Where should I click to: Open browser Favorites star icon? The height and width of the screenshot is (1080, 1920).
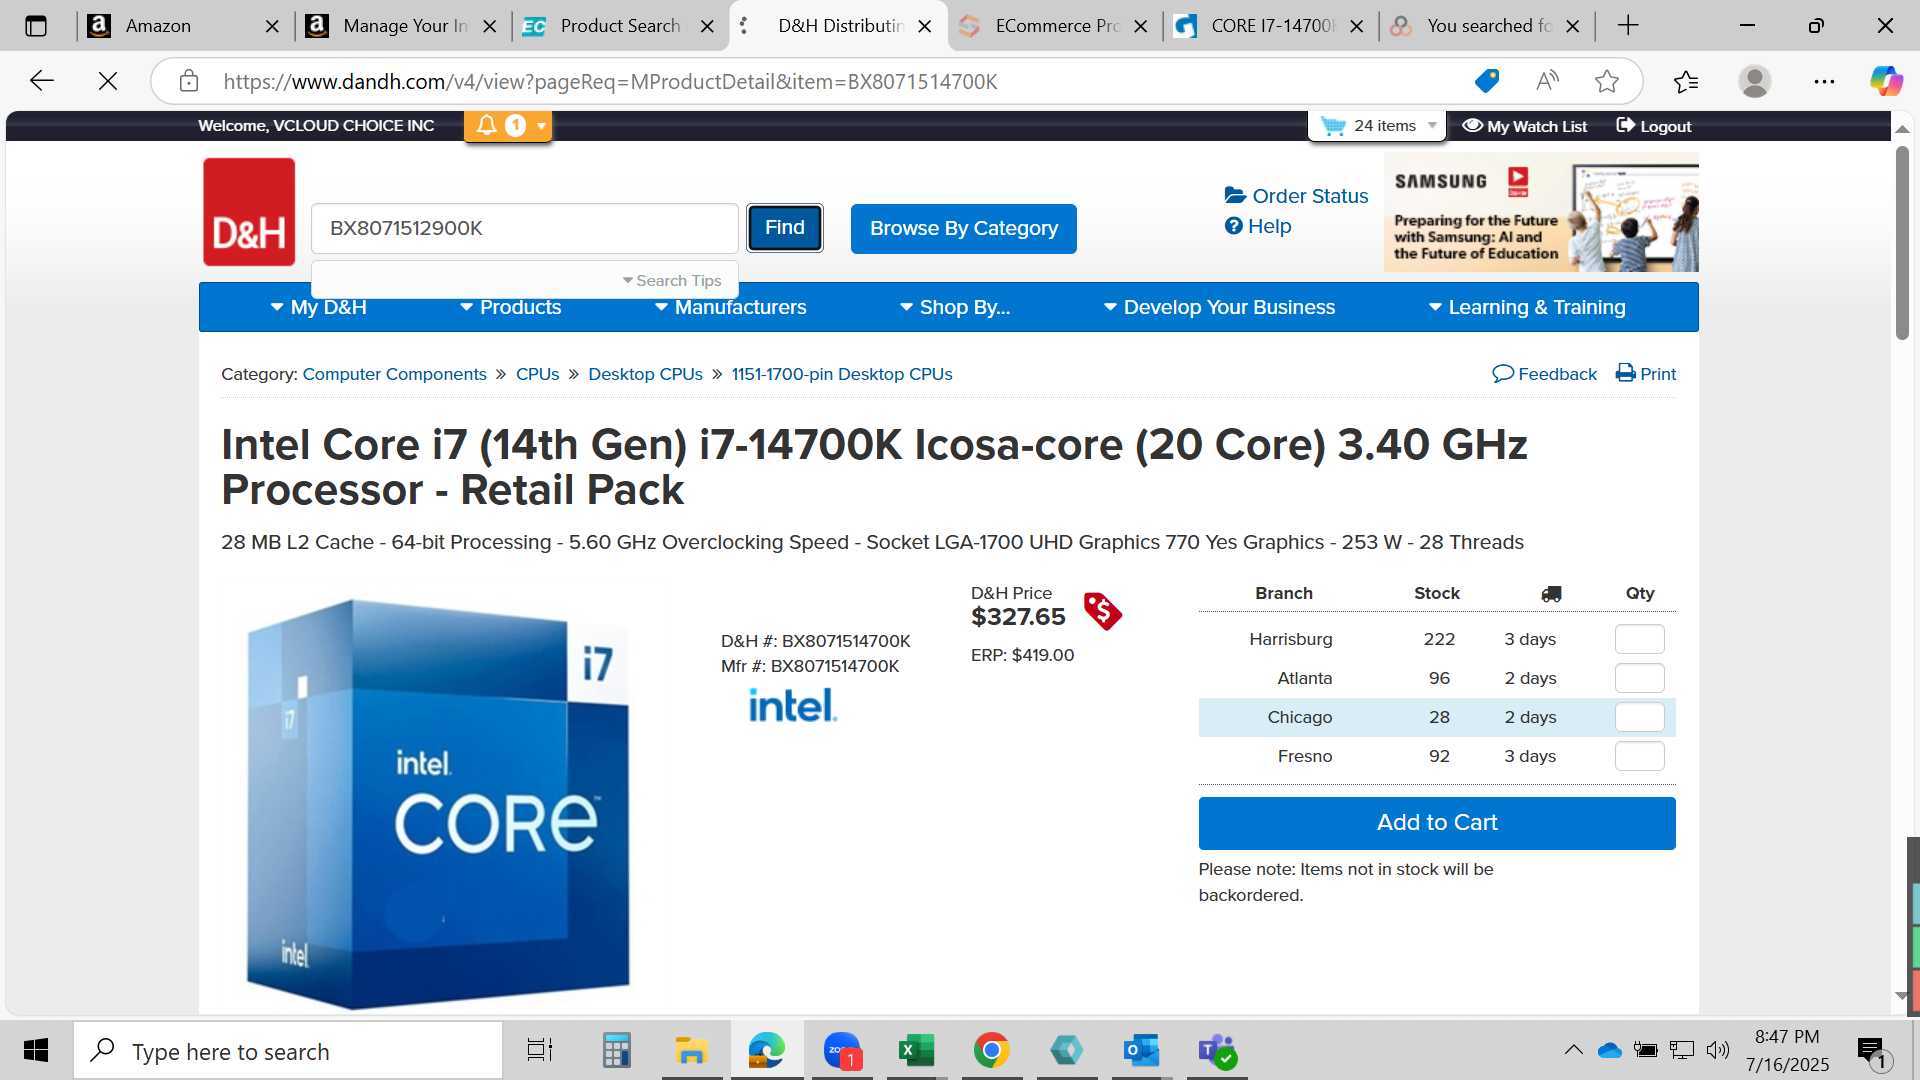(1607, 81)
